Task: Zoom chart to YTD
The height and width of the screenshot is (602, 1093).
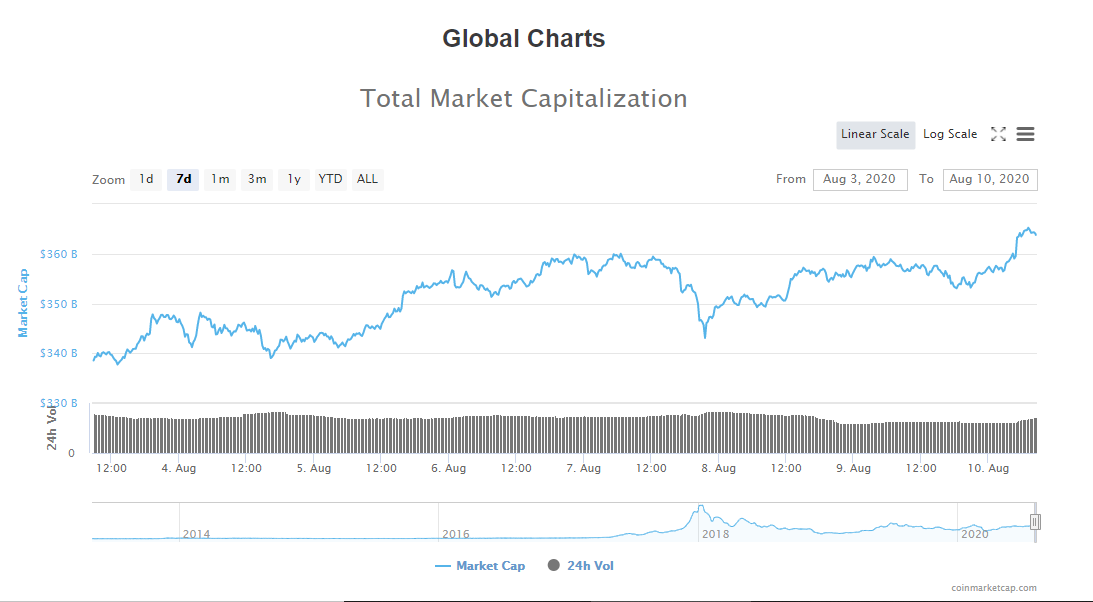Action: click(x=330, y=179)
